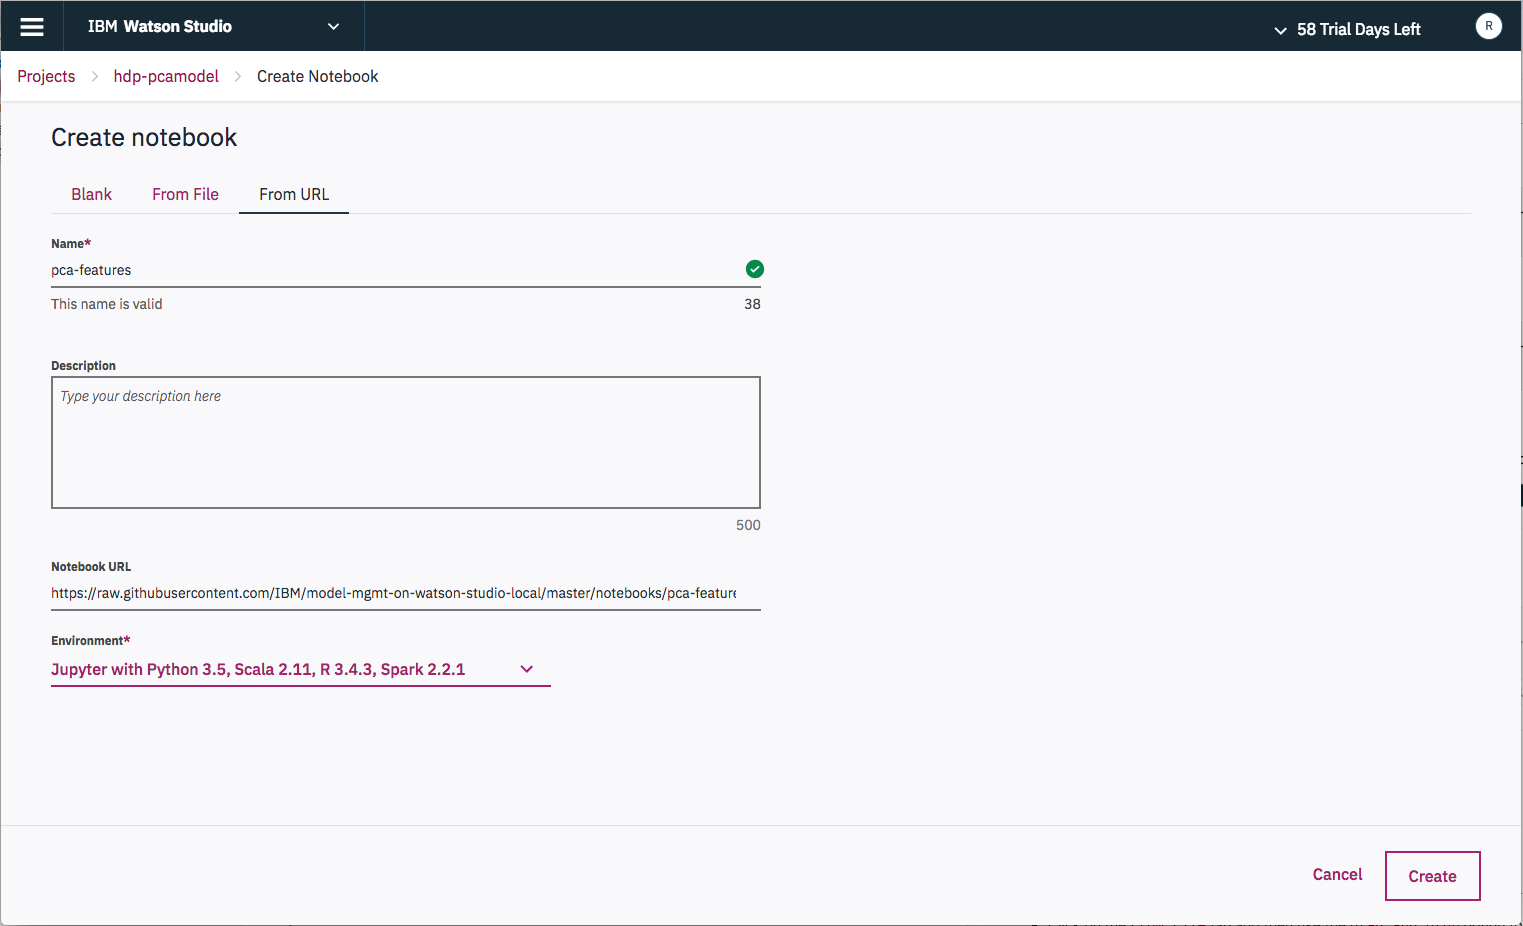Open the Environment dropdown selector

(300, 669)
